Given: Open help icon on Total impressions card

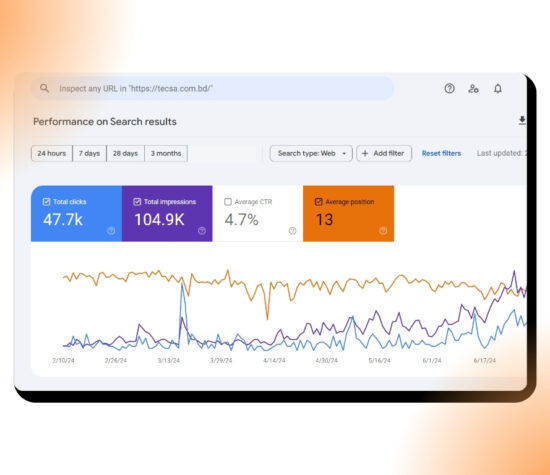Looking at the screenshot, I should pyautogui.click(x=202, y=230).
